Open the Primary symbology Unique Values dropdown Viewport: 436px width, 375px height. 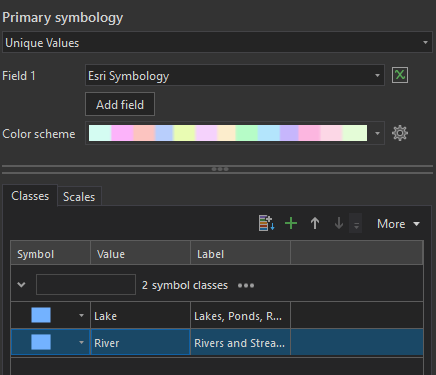217,43
